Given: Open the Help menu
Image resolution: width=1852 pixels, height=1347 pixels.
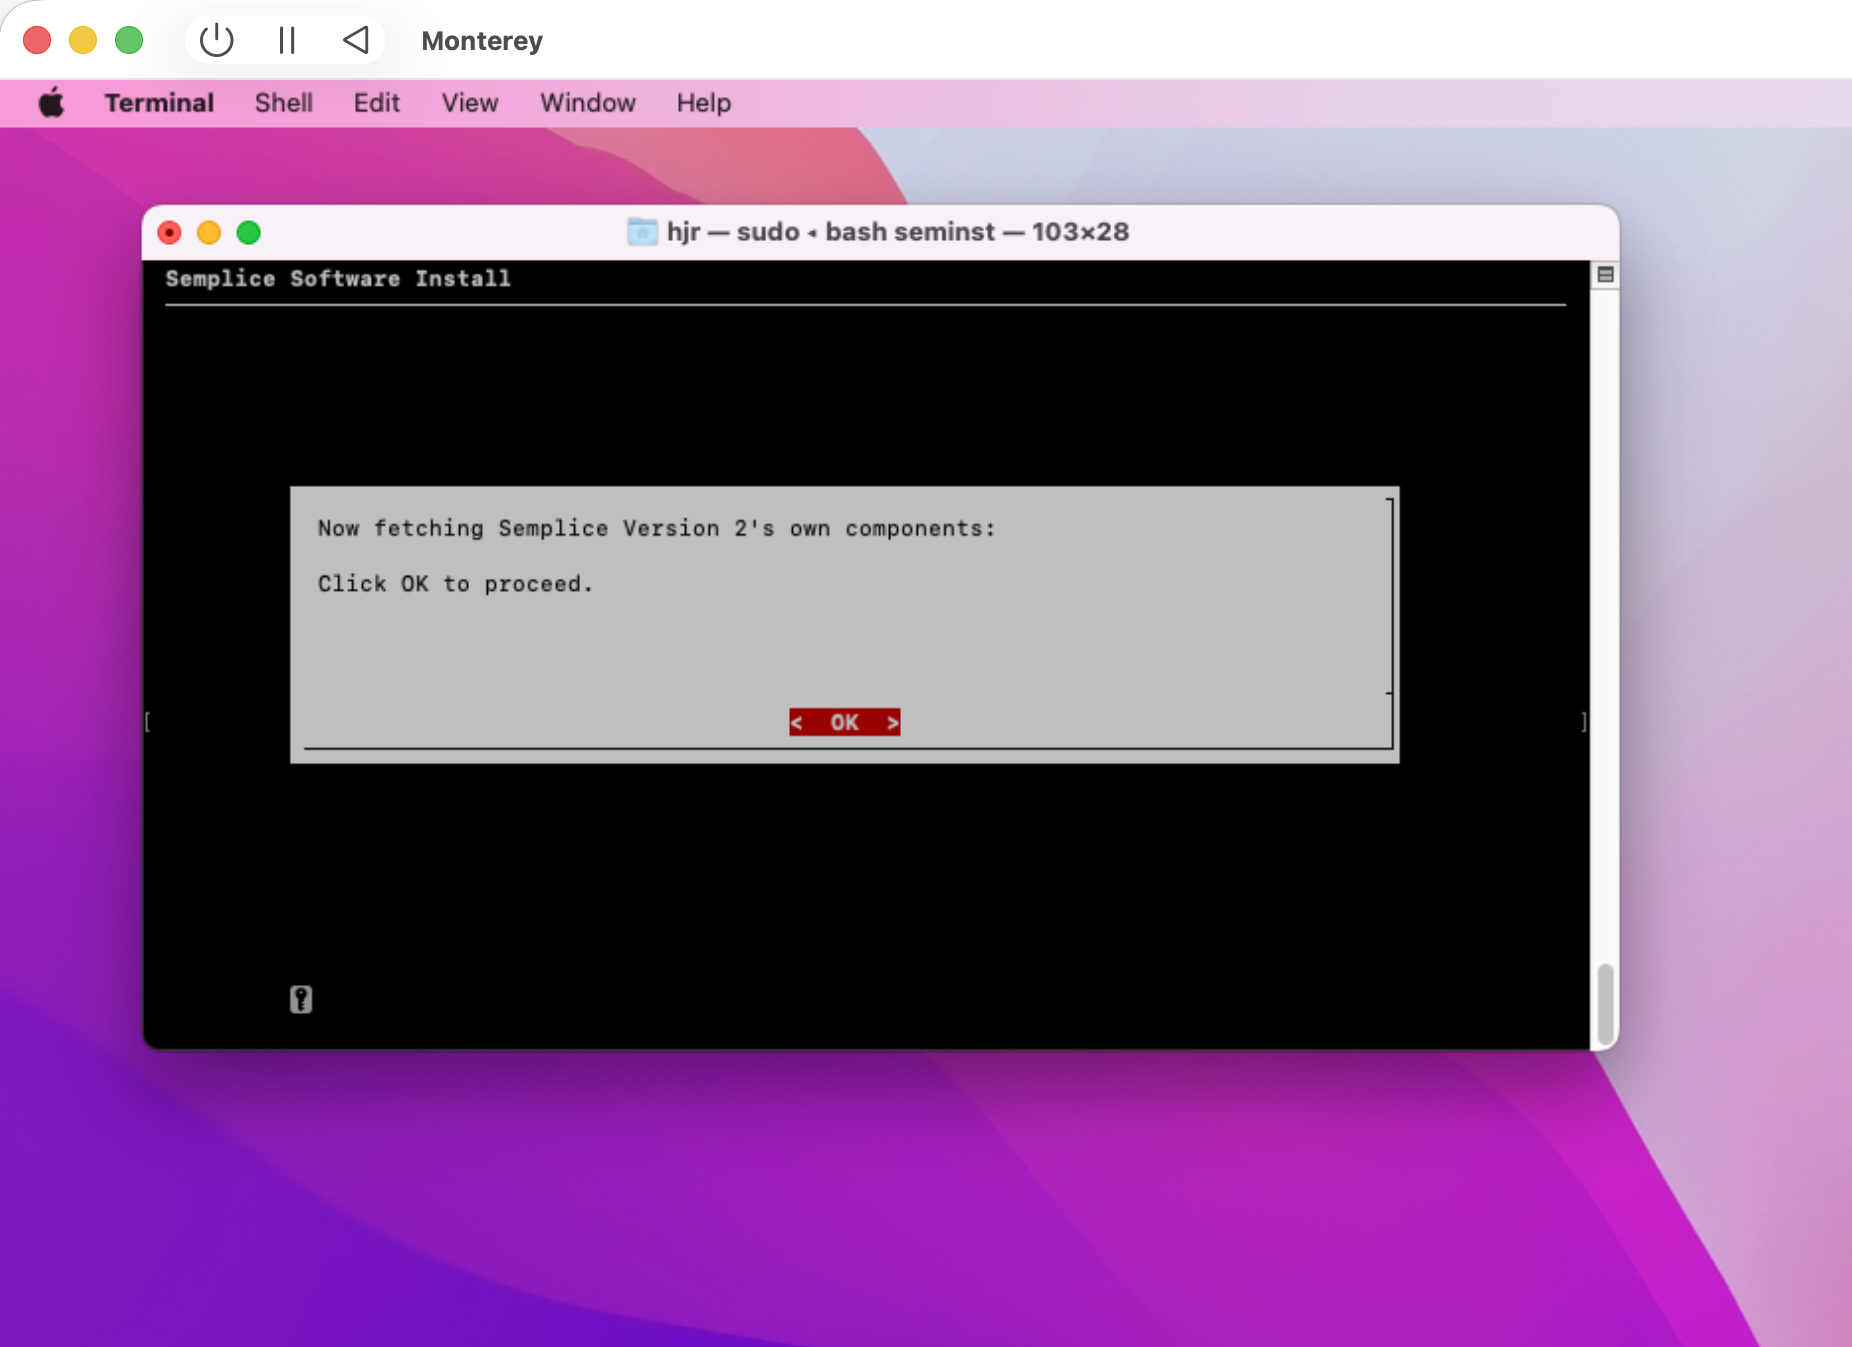Looking at the screenshot, I should pos(703,102).
